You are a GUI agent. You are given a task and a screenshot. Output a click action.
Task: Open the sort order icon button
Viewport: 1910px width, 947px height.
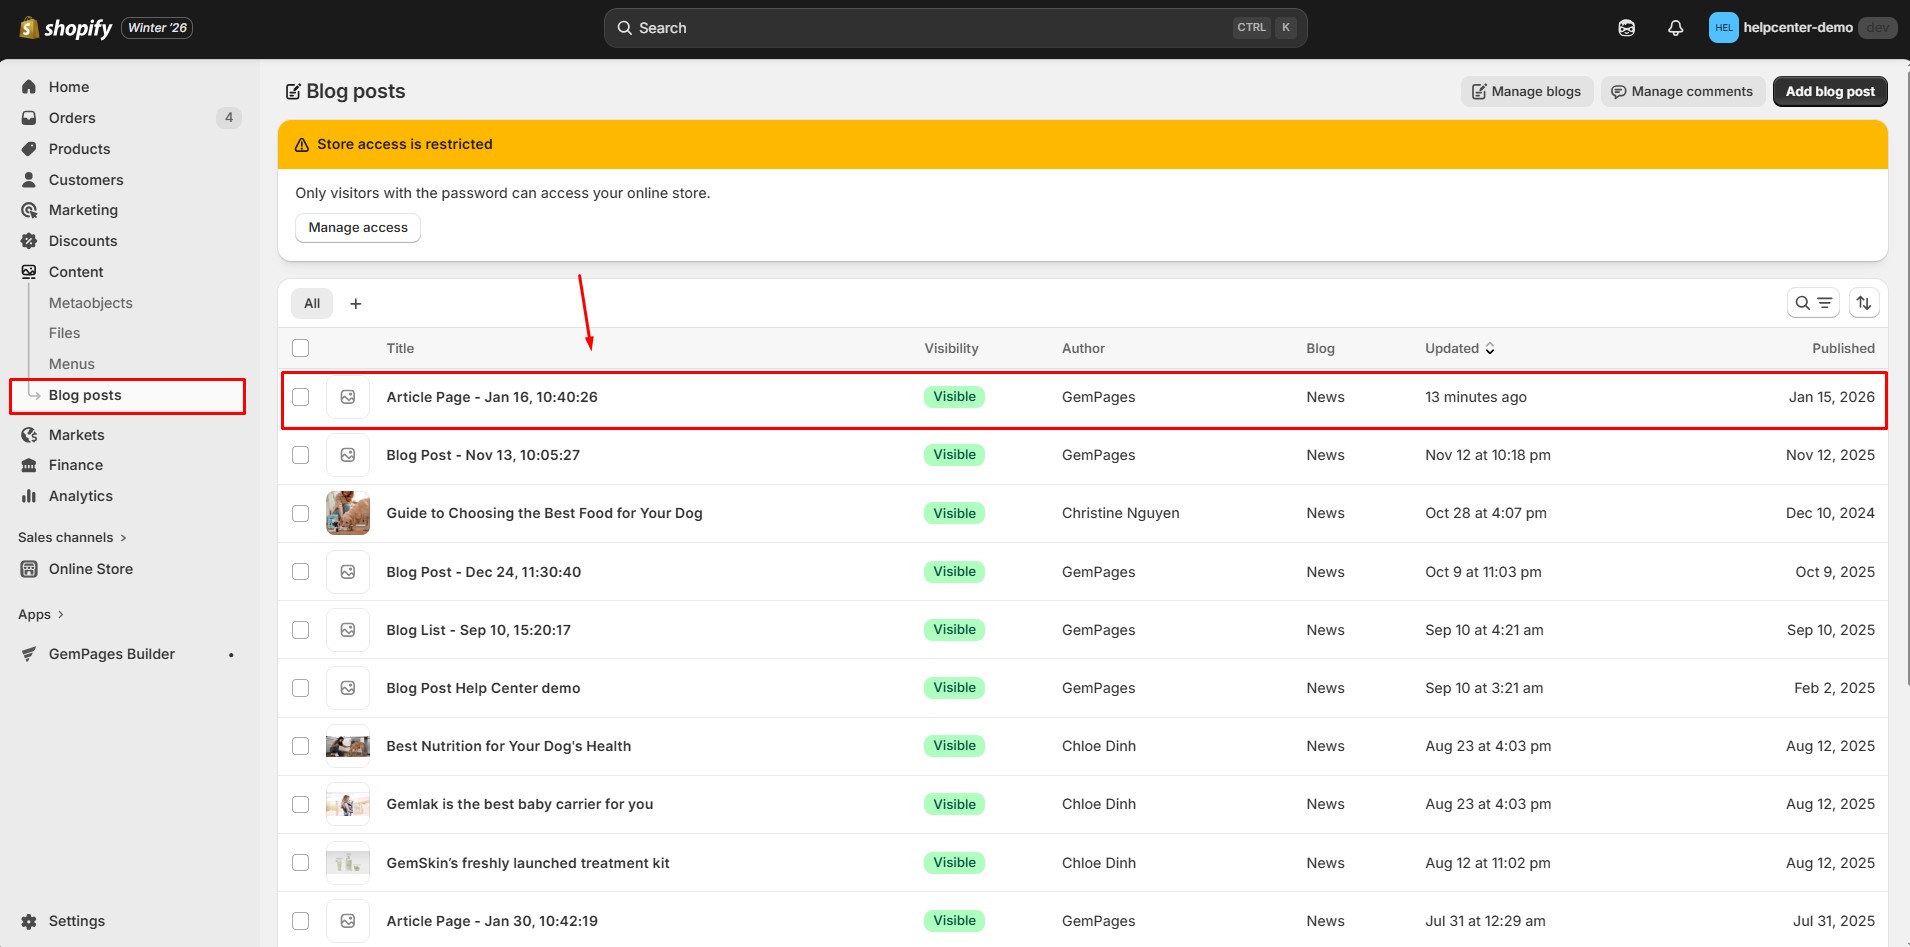click(x=1863, y=303)
